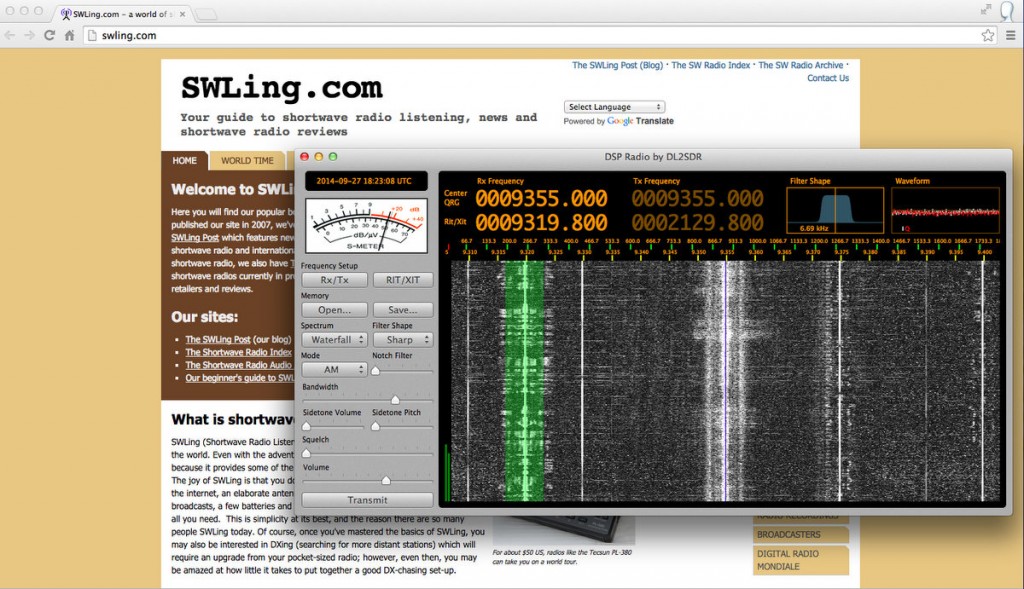Click the Squelch slider handle

tap(306, 453)
